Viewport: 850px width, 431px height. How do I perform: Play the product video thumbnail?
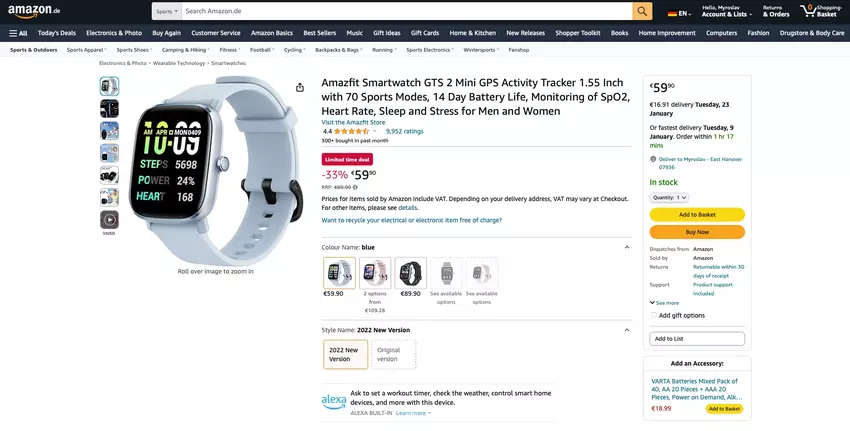(x=109, y=220)
